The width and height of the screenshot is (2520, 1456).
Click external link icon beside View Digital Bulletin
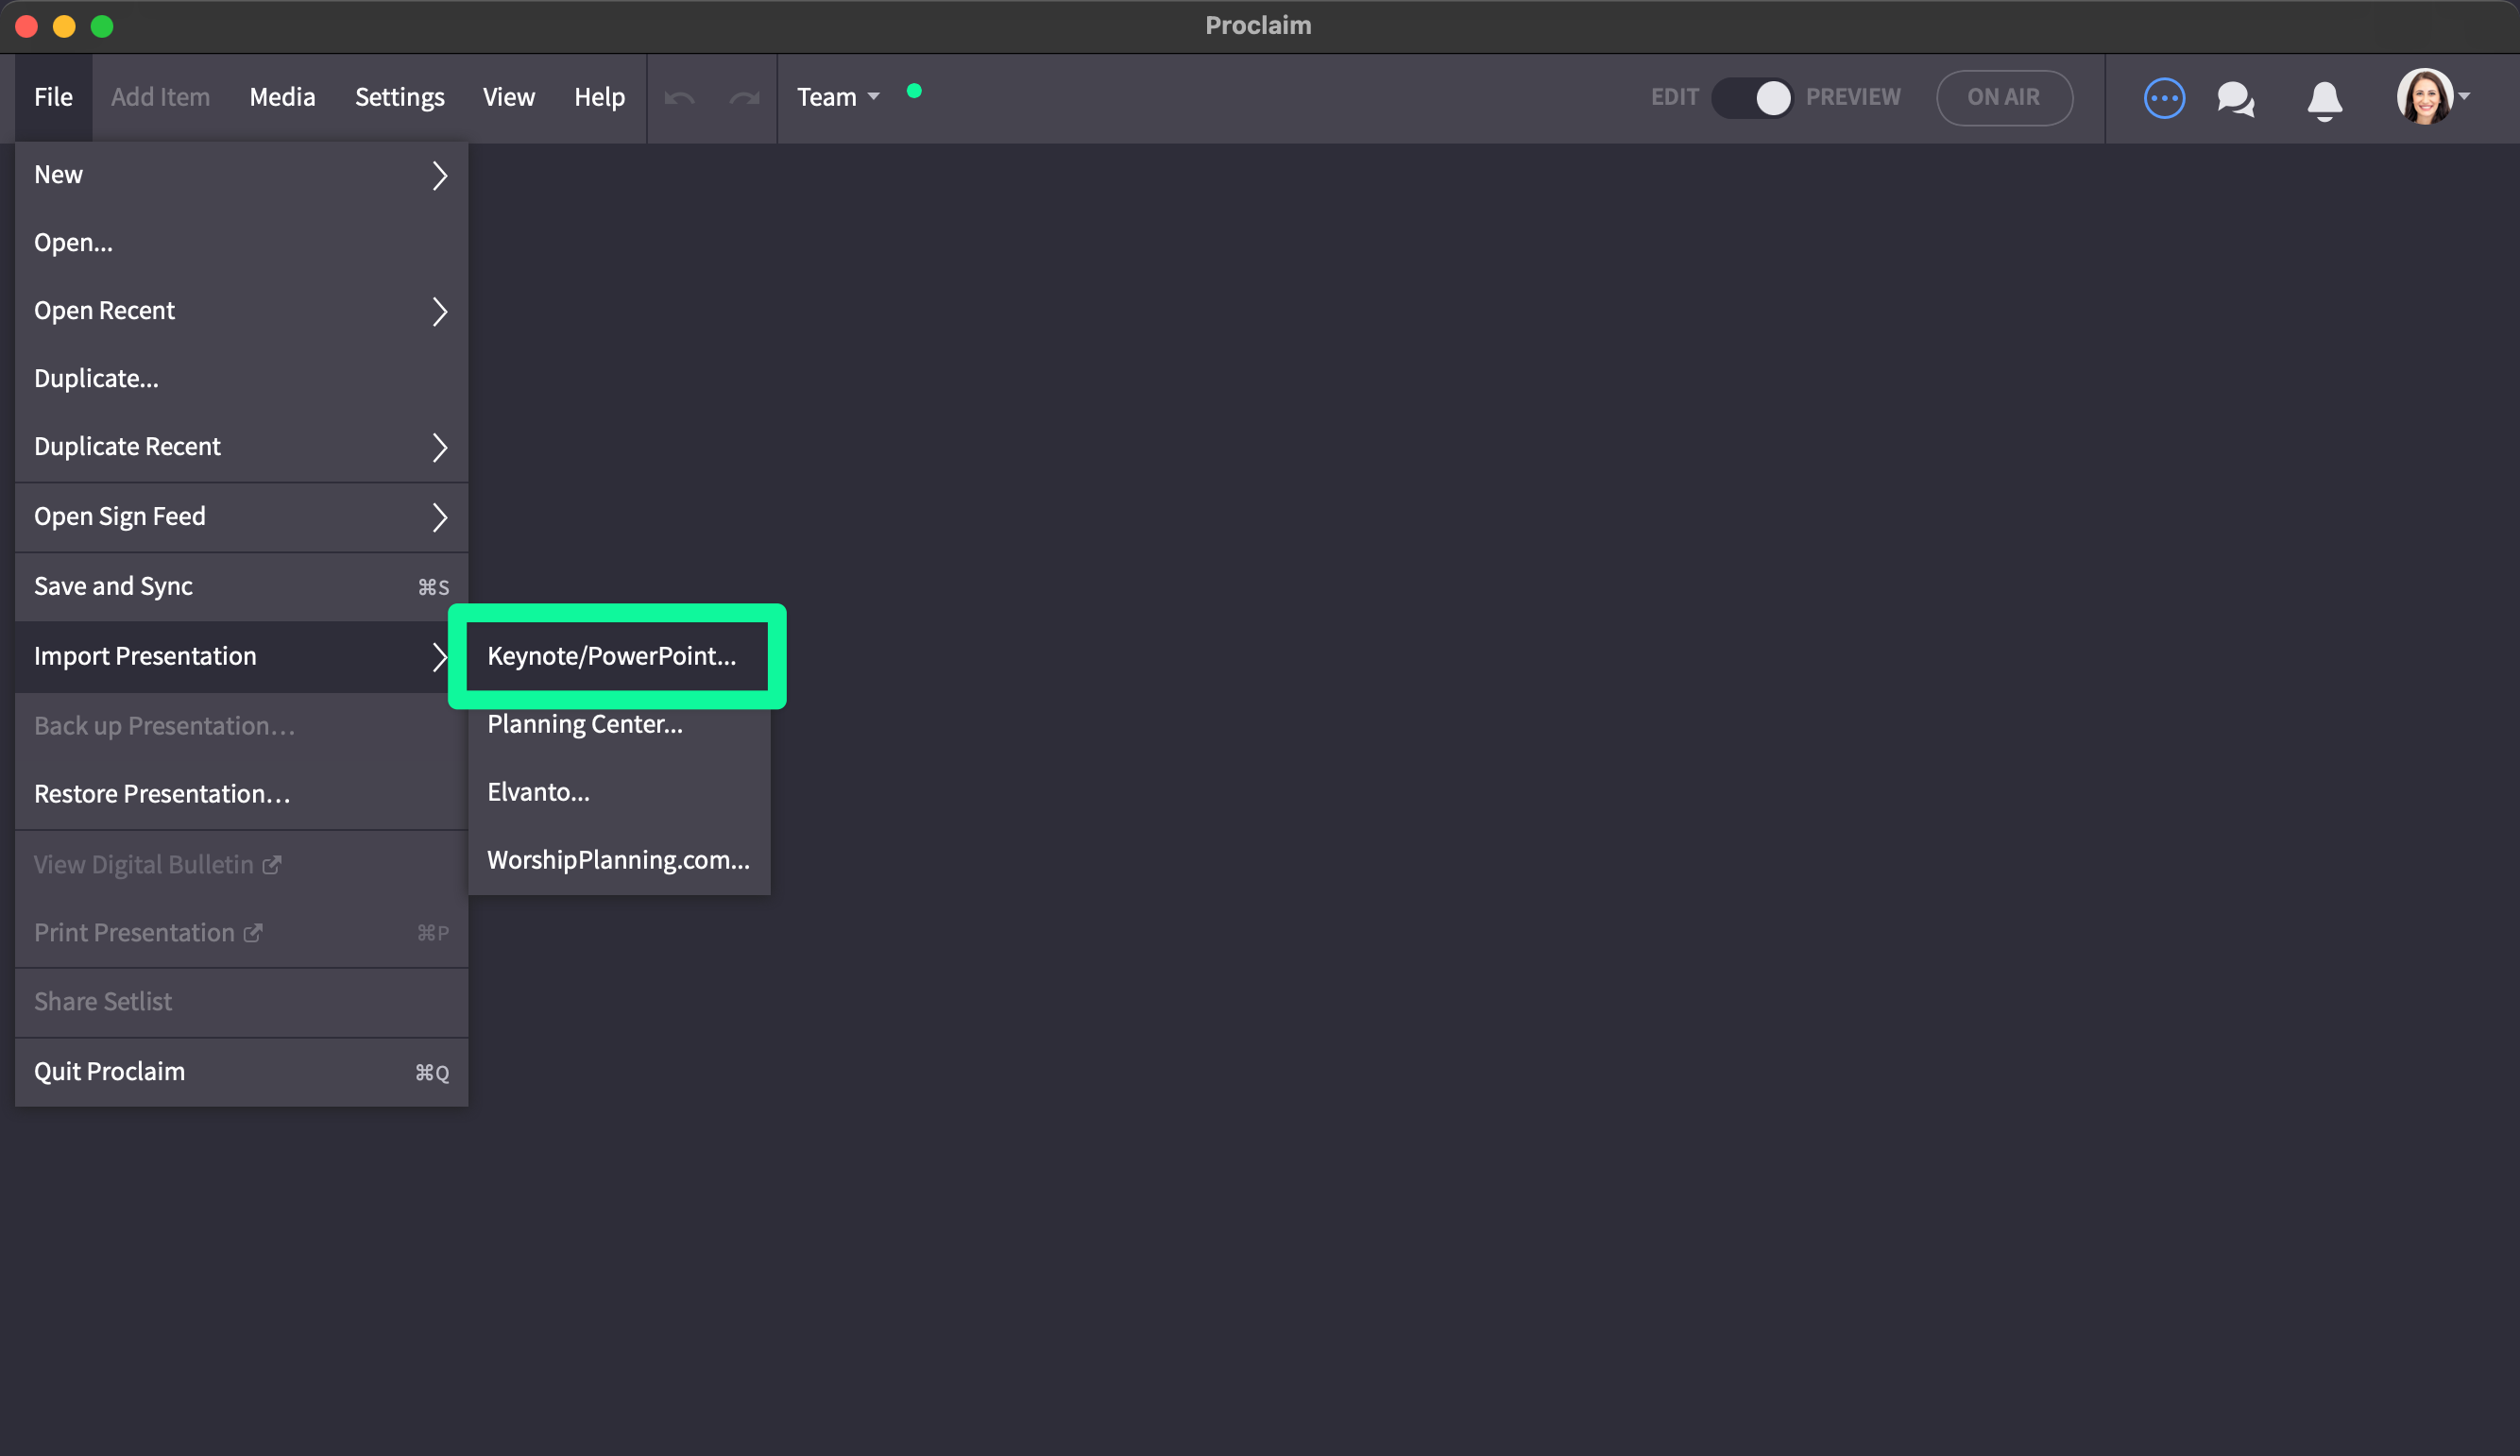tap(272, 864)
